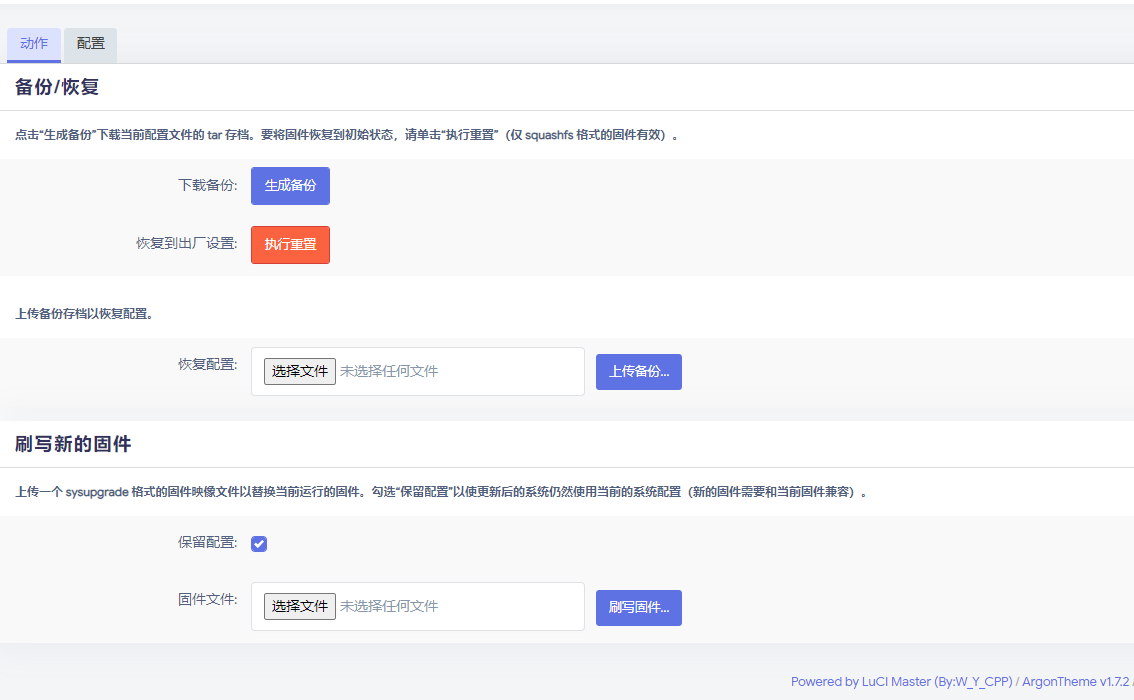Open file picker for 固件文件

(298, 606)
